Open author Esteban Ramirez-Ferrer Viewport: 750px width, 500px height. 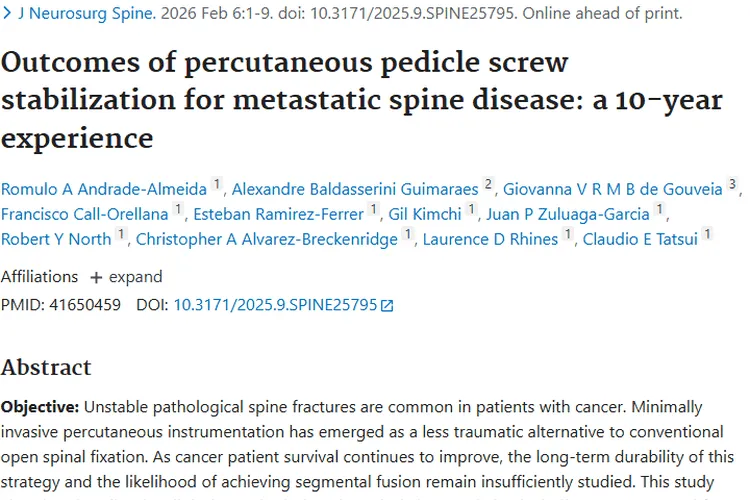tap(279, 213)
